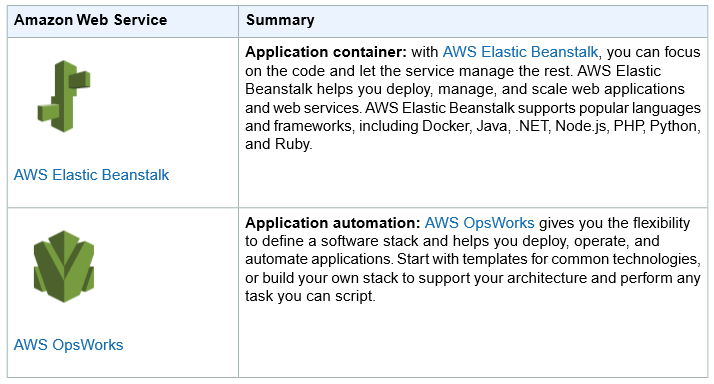
Task: Click the bold Application automation label
Action: [332, 223]
